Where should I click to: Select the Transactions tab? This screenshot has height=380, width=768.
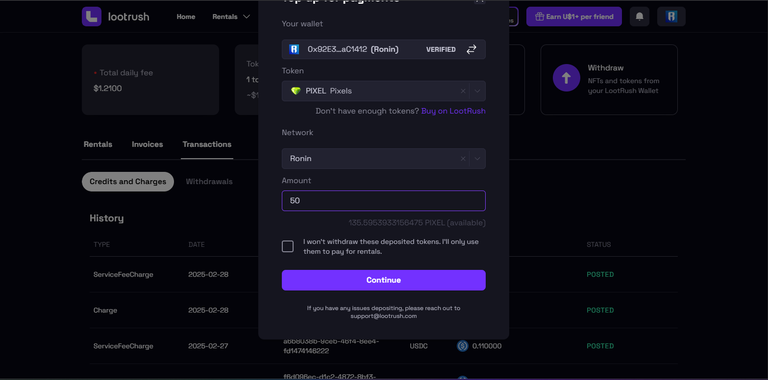tap(207, 144)
